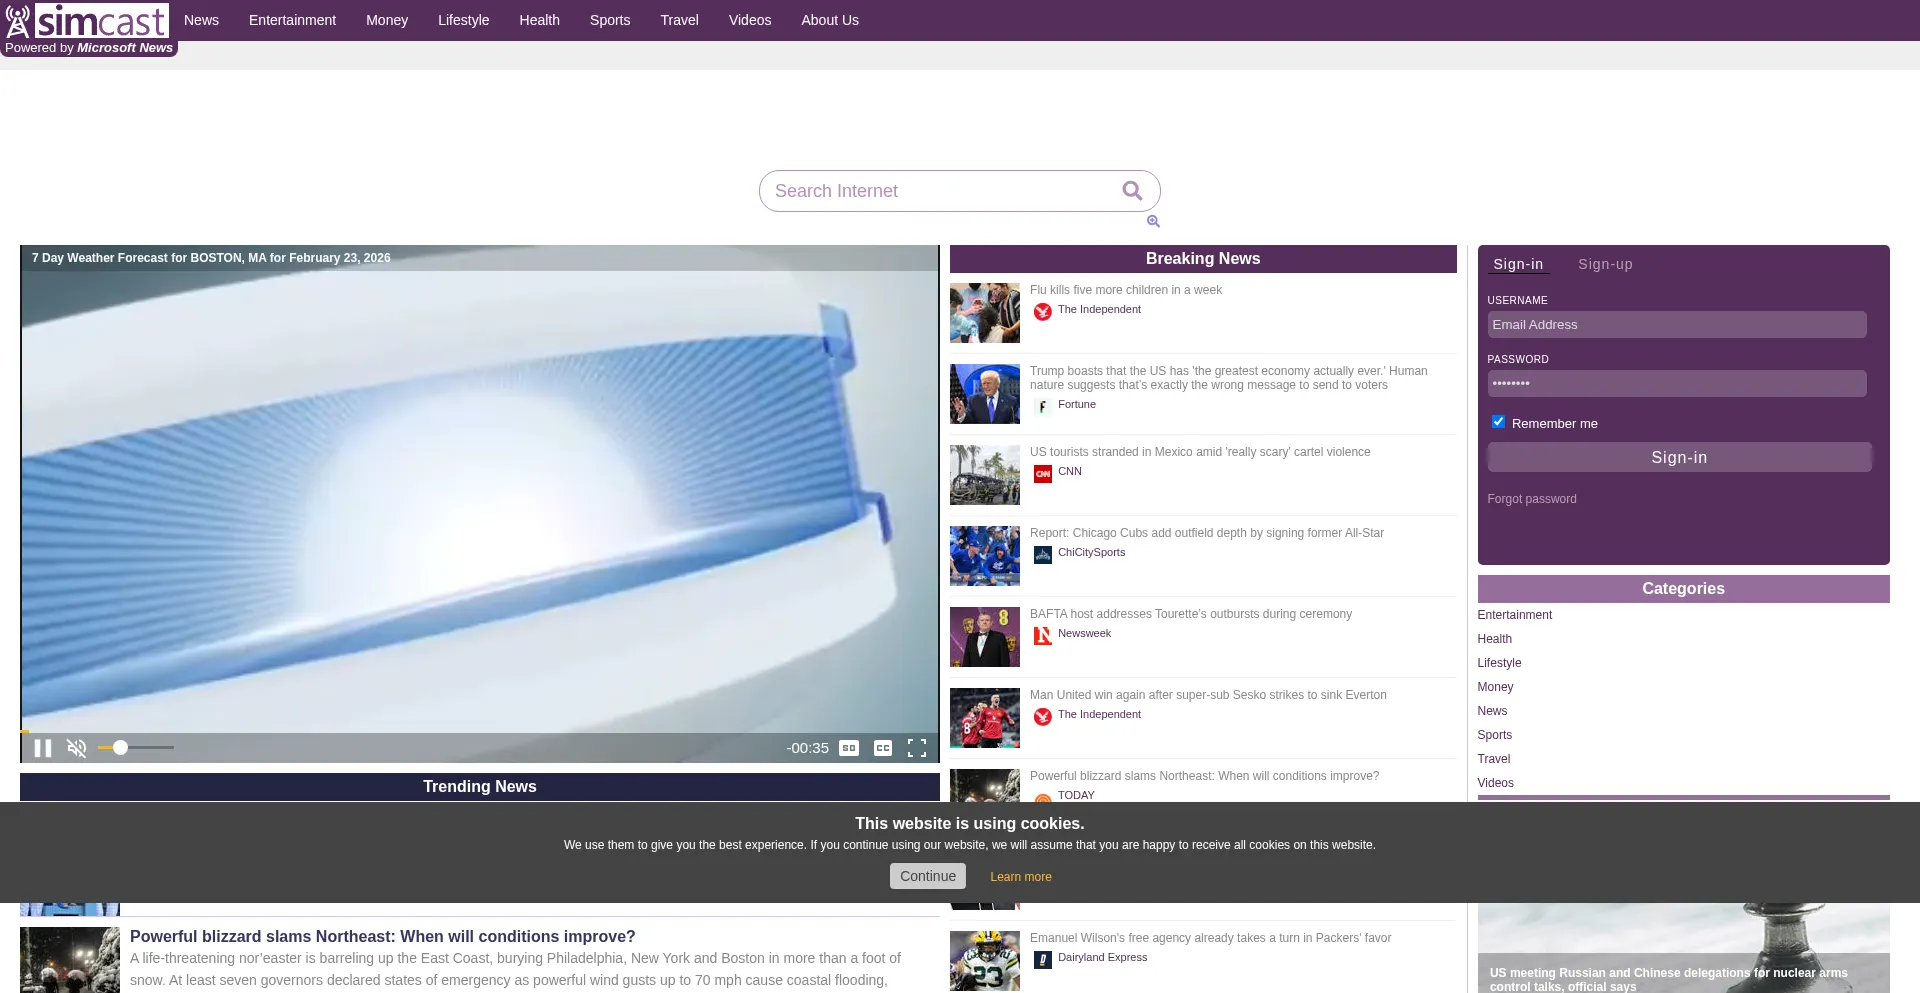
Task: Toggle closed captions on video
Action: tap(883, 748)
